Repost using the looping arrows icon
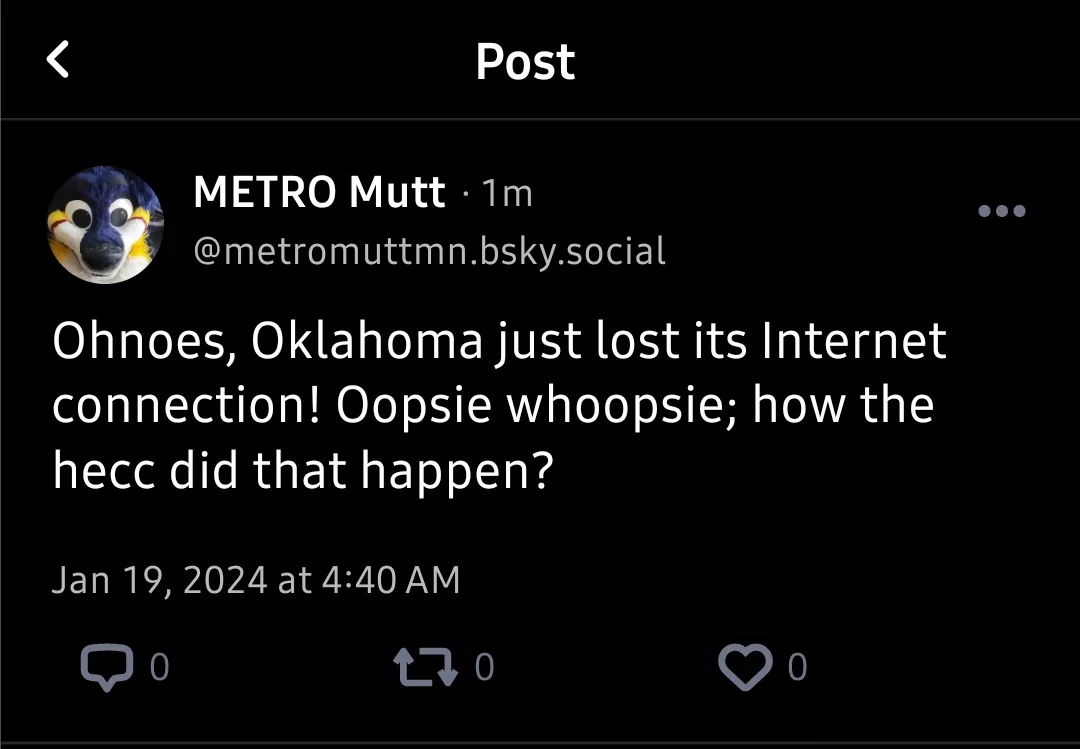The width and height of the screenshot is (1080, 749). click(428, 667)
